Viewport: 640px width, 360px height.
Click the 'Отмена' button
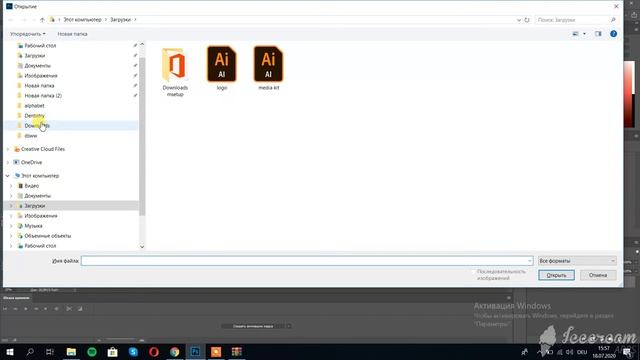598,275
